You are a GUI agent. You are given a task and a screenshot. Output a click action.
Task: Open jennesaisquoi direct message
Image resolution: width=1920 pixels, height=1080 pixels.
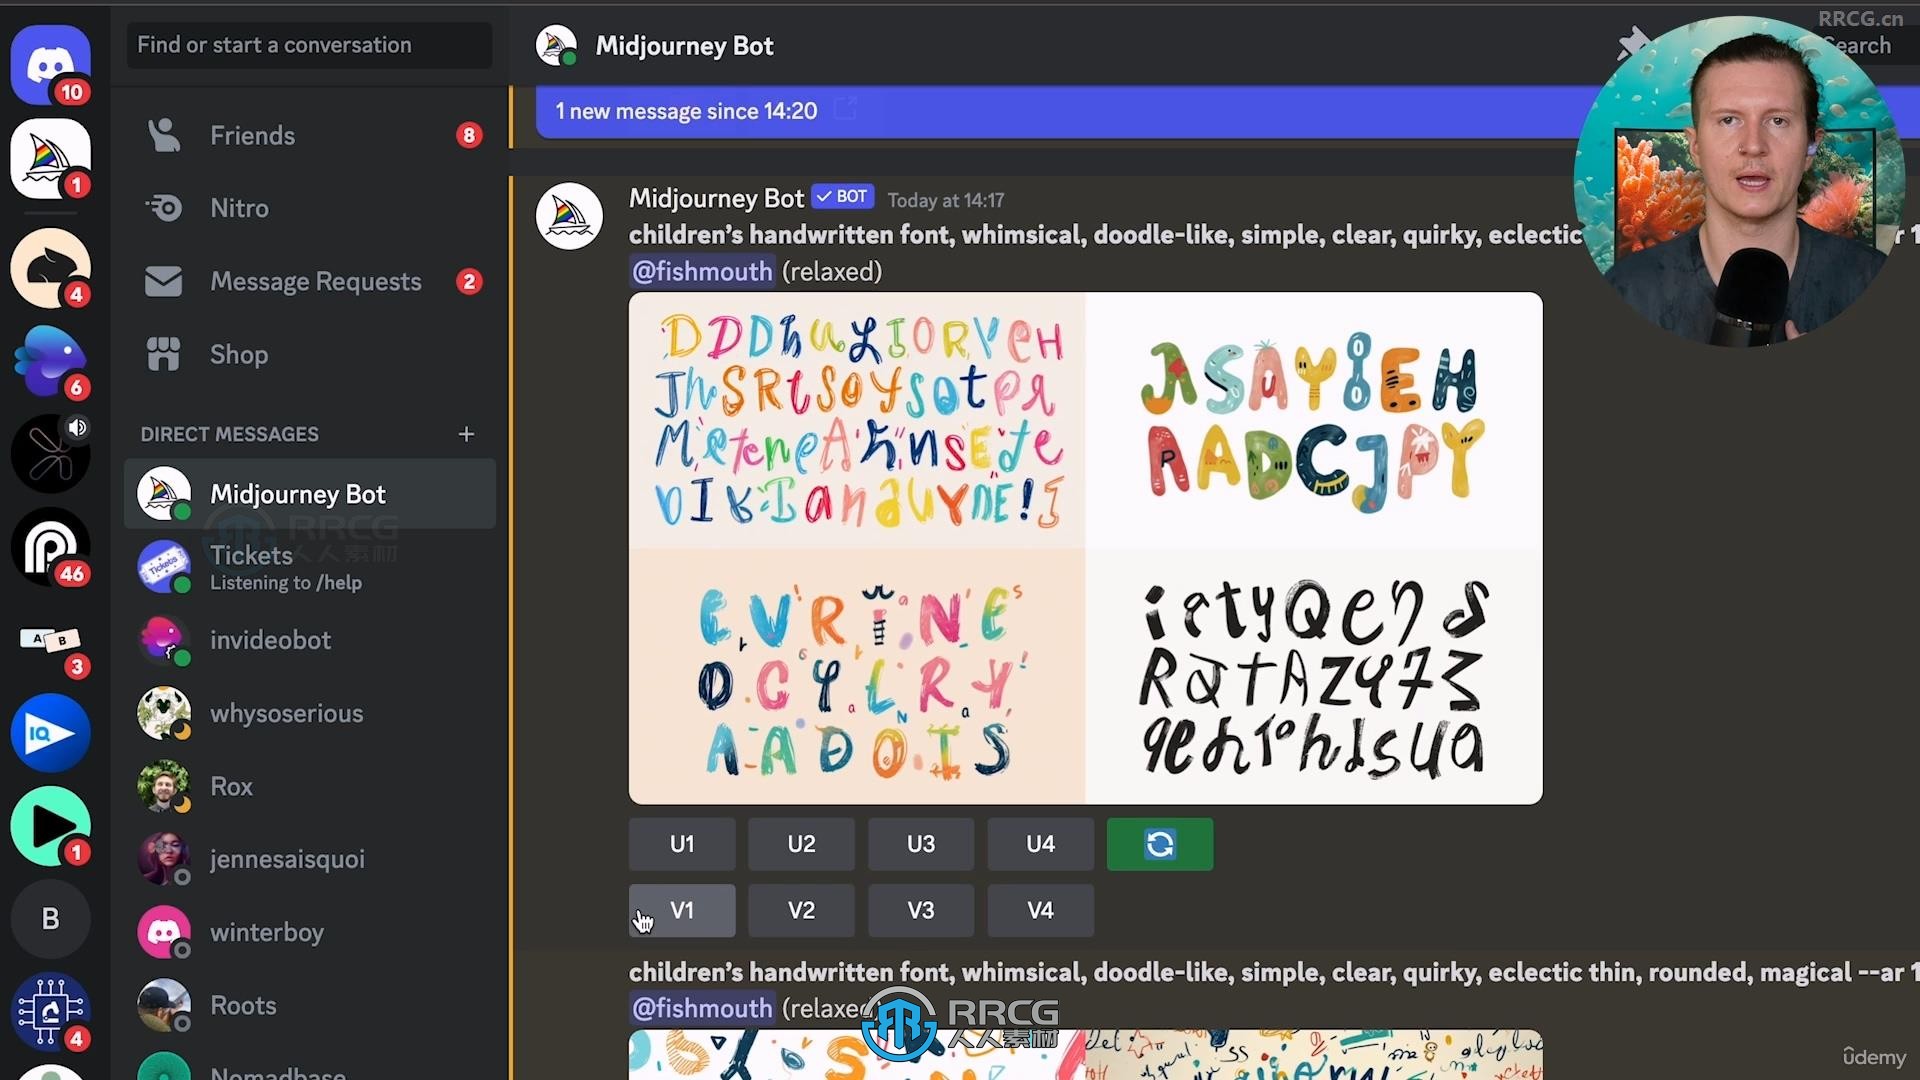point(310,859)
